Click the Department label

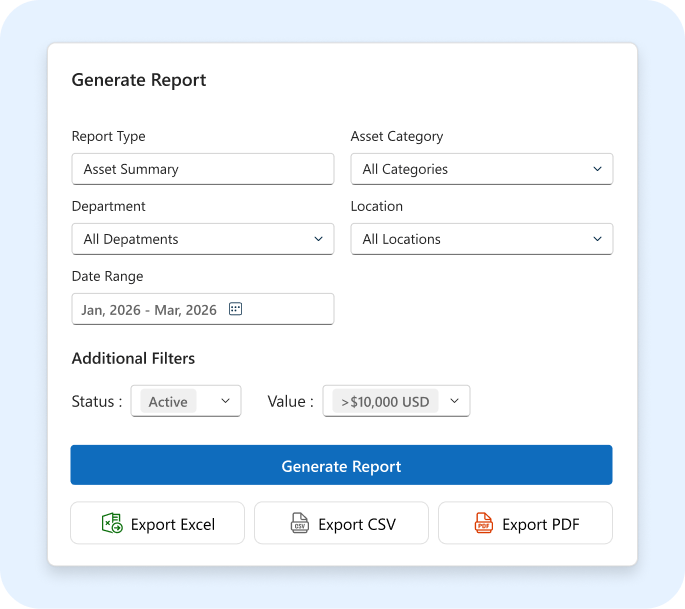click(108, 206)
